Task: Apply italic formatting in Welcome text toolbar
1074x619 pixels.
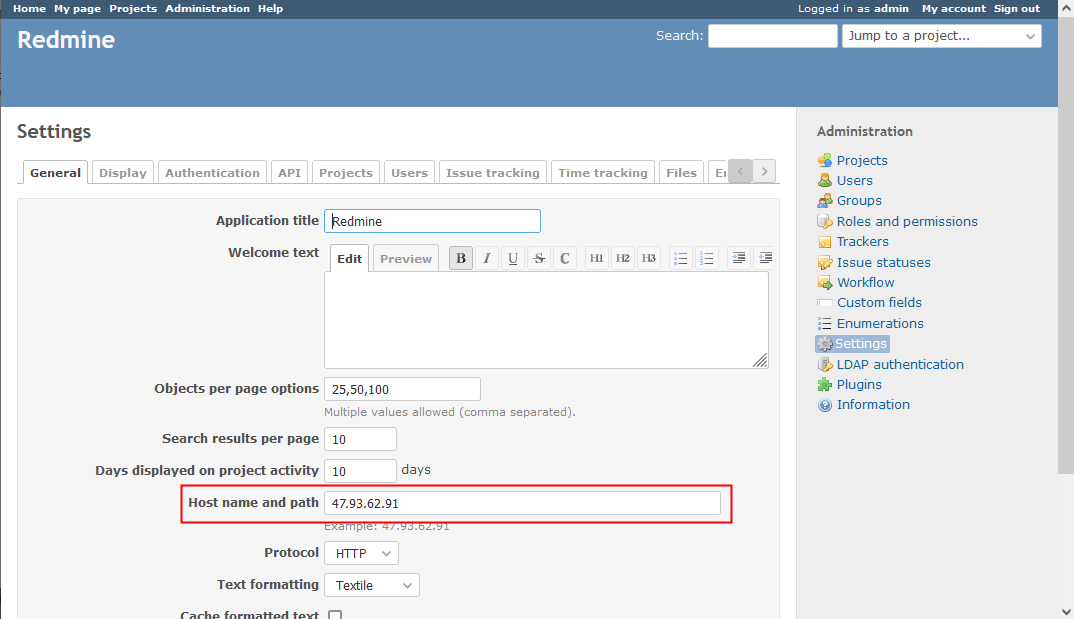Action: point(487,258)
